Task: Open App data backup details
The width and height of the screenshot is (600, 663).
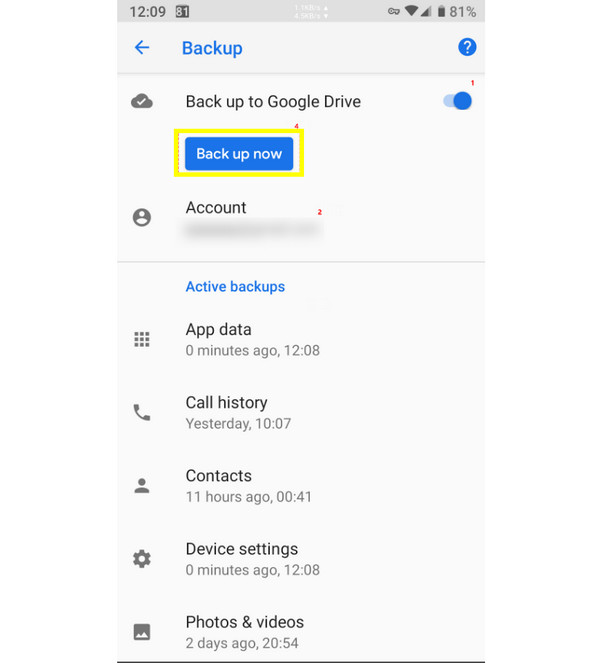Action: coord(301,340)
